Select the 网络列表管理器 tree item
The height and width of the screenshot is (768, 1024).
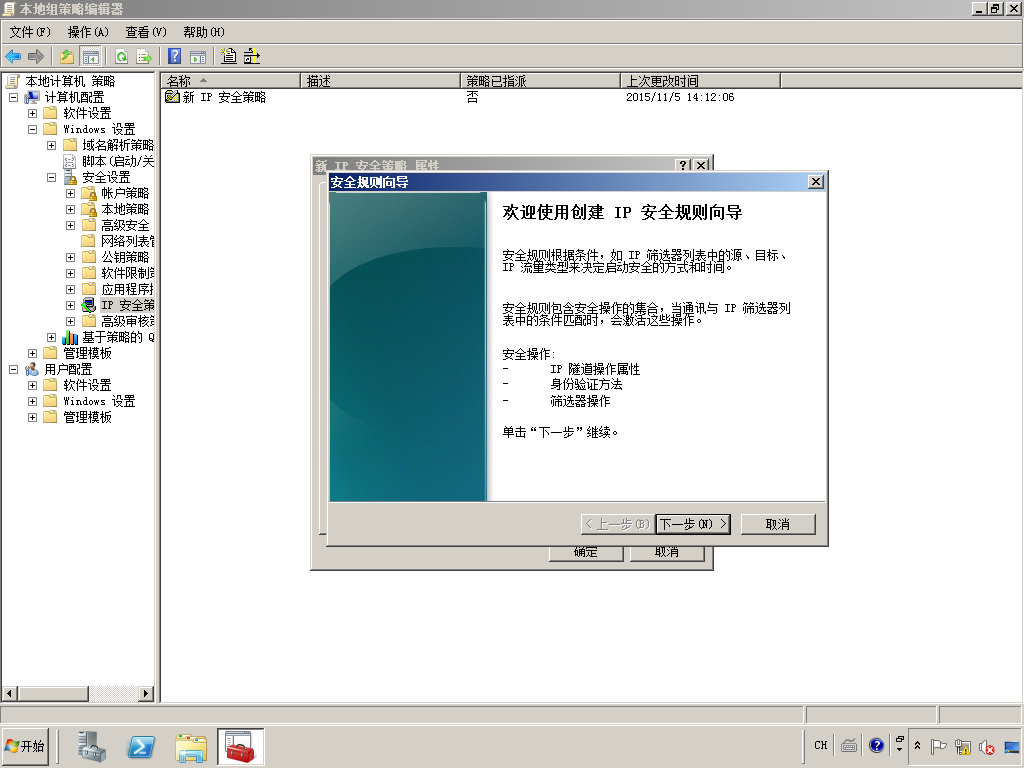[x=127, y=241]
